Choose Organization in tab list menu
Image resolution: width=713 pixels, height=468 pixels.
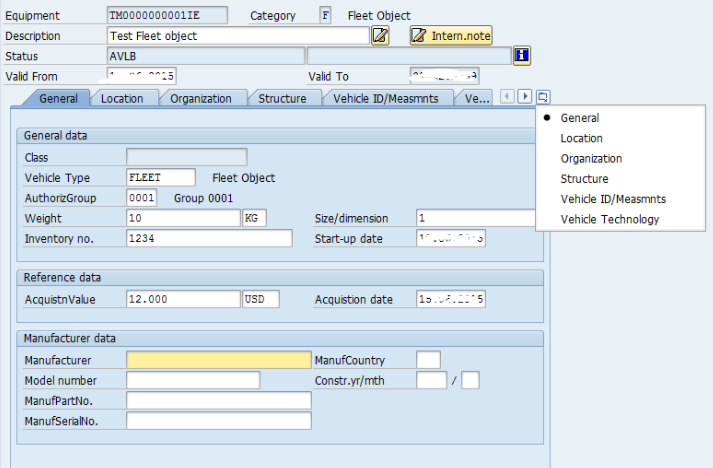click(x=591, y=158)
